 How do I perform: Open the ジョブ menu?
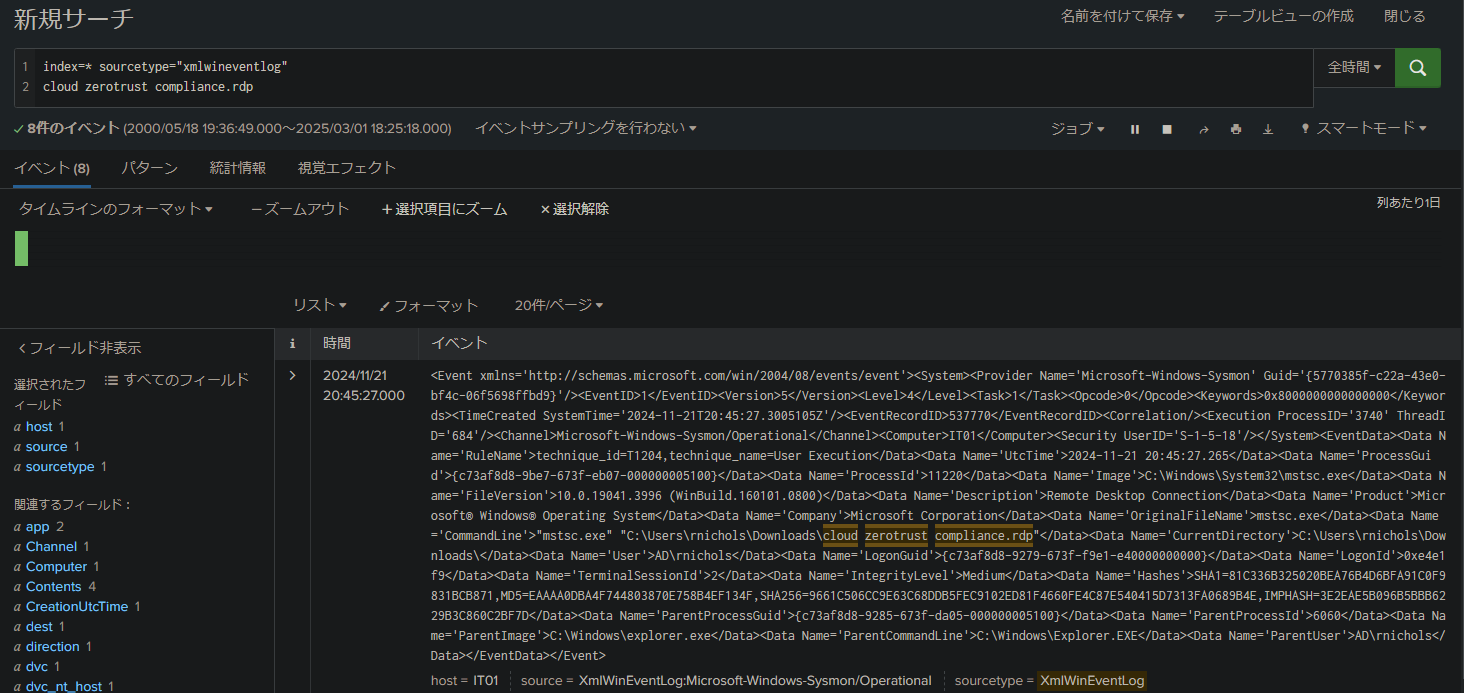coord(1077,129)
